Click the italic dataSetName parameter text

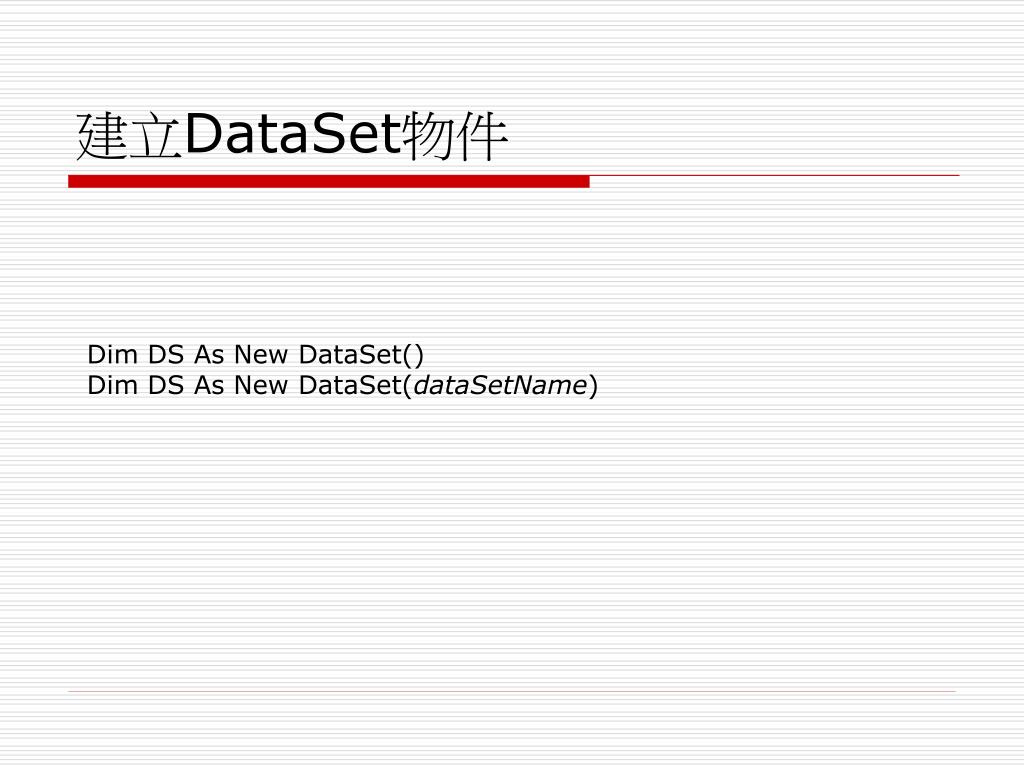pyautogui.click(x=500, y=385)
